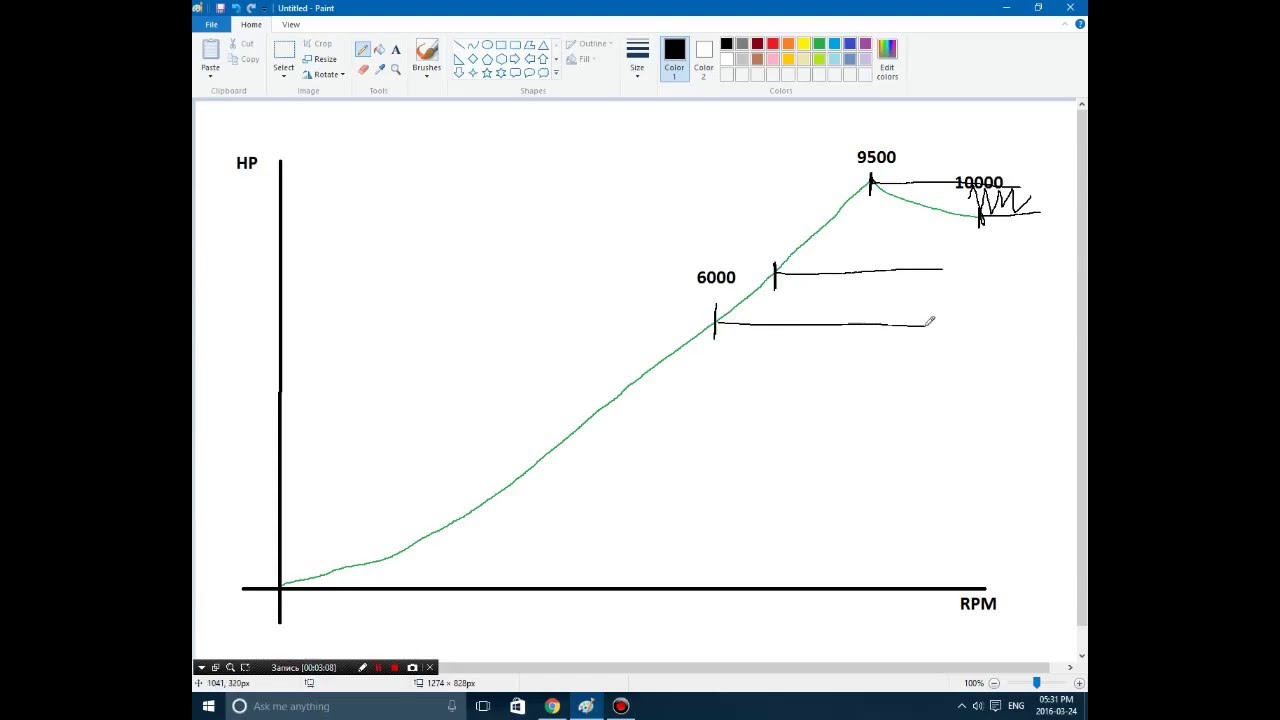Pause the screen recording
The height and width of the screenshot is (720, 1280).
click(x=378, y=667)
